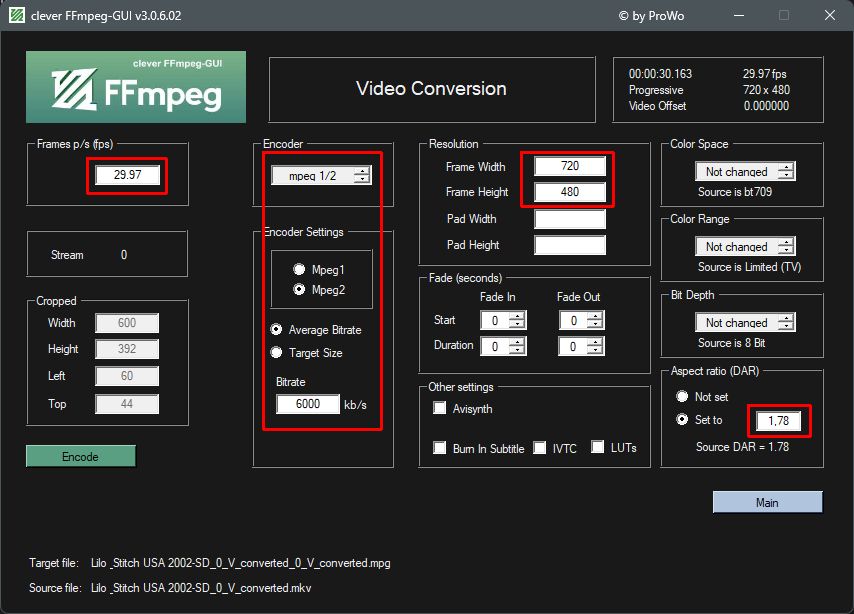
Task: Enable the Avisynth checkbox
Action: pos(440,408)
